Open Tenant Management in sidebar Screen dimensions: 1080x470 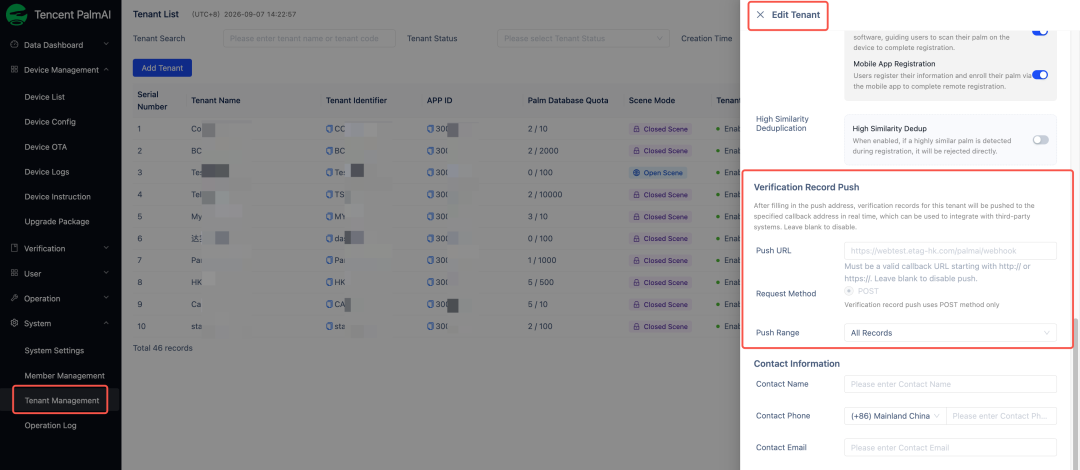point(61,400)
